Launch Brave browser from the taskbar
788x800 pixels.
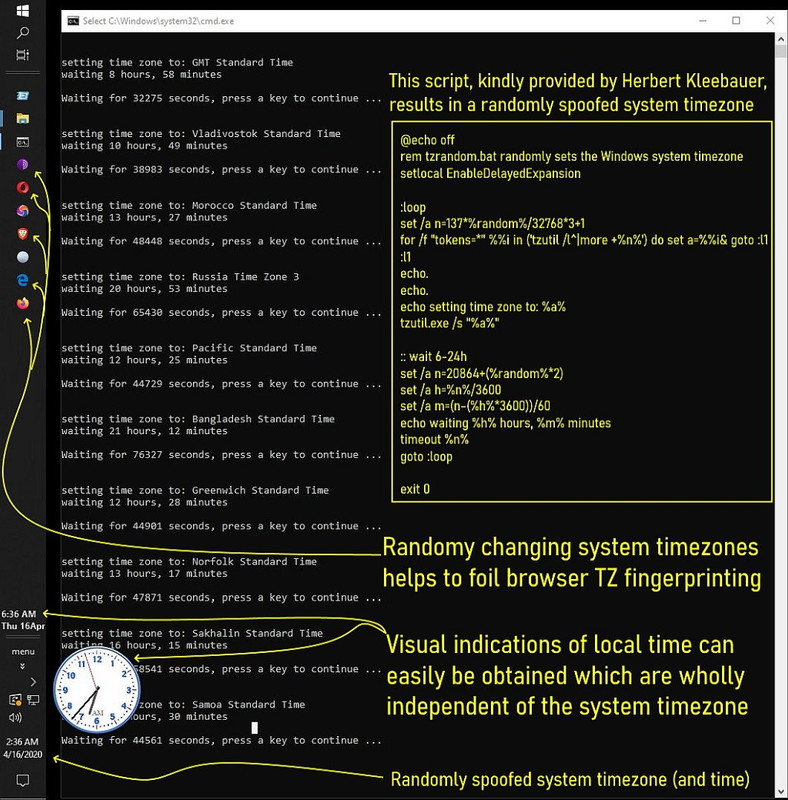[22, 234]
